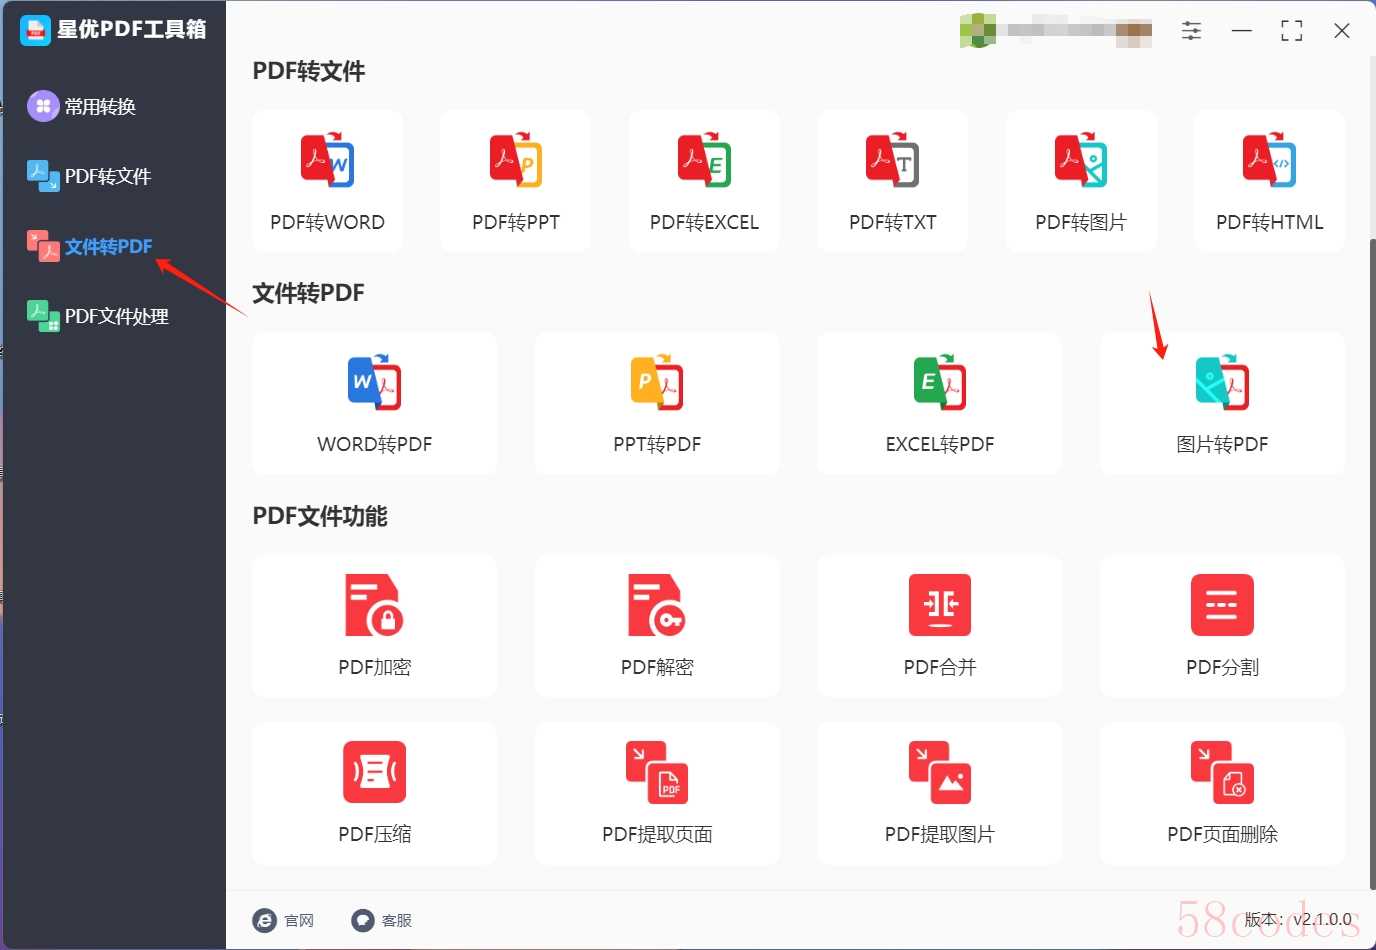Image resolution: width=1376 pixels, height=950 pixels.
Task: Select the PDF分割 split icon
Action: (x=1222, y=605)
